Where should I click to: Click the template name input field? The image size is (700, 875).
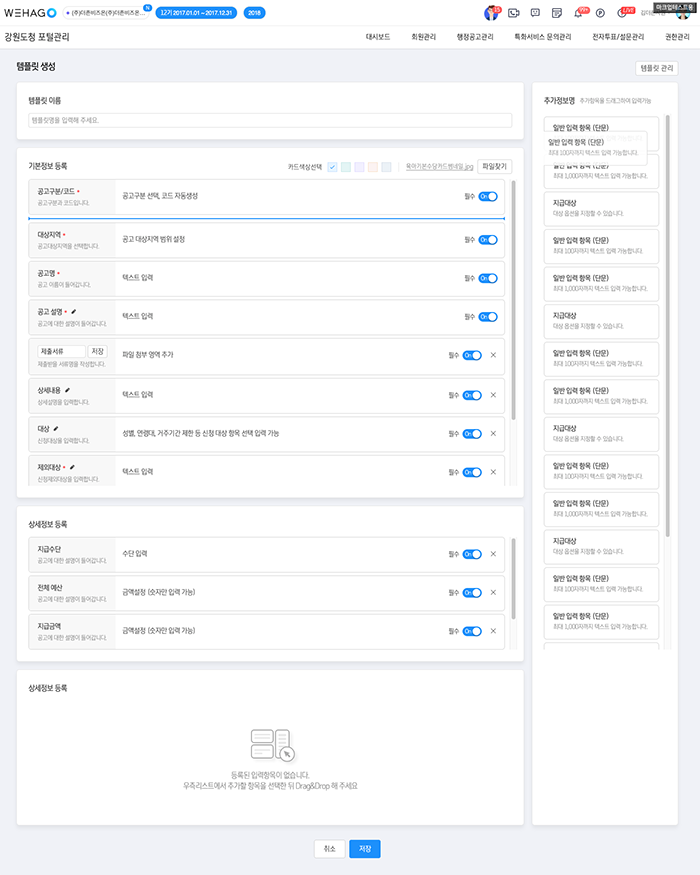270,121
